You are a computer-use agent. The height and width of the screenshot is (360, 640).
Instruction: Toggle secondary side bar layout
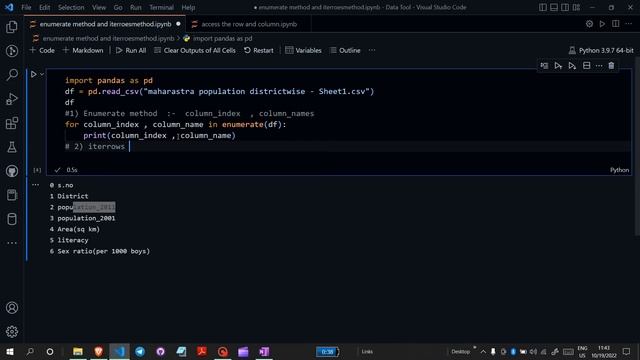click(565, 7)
